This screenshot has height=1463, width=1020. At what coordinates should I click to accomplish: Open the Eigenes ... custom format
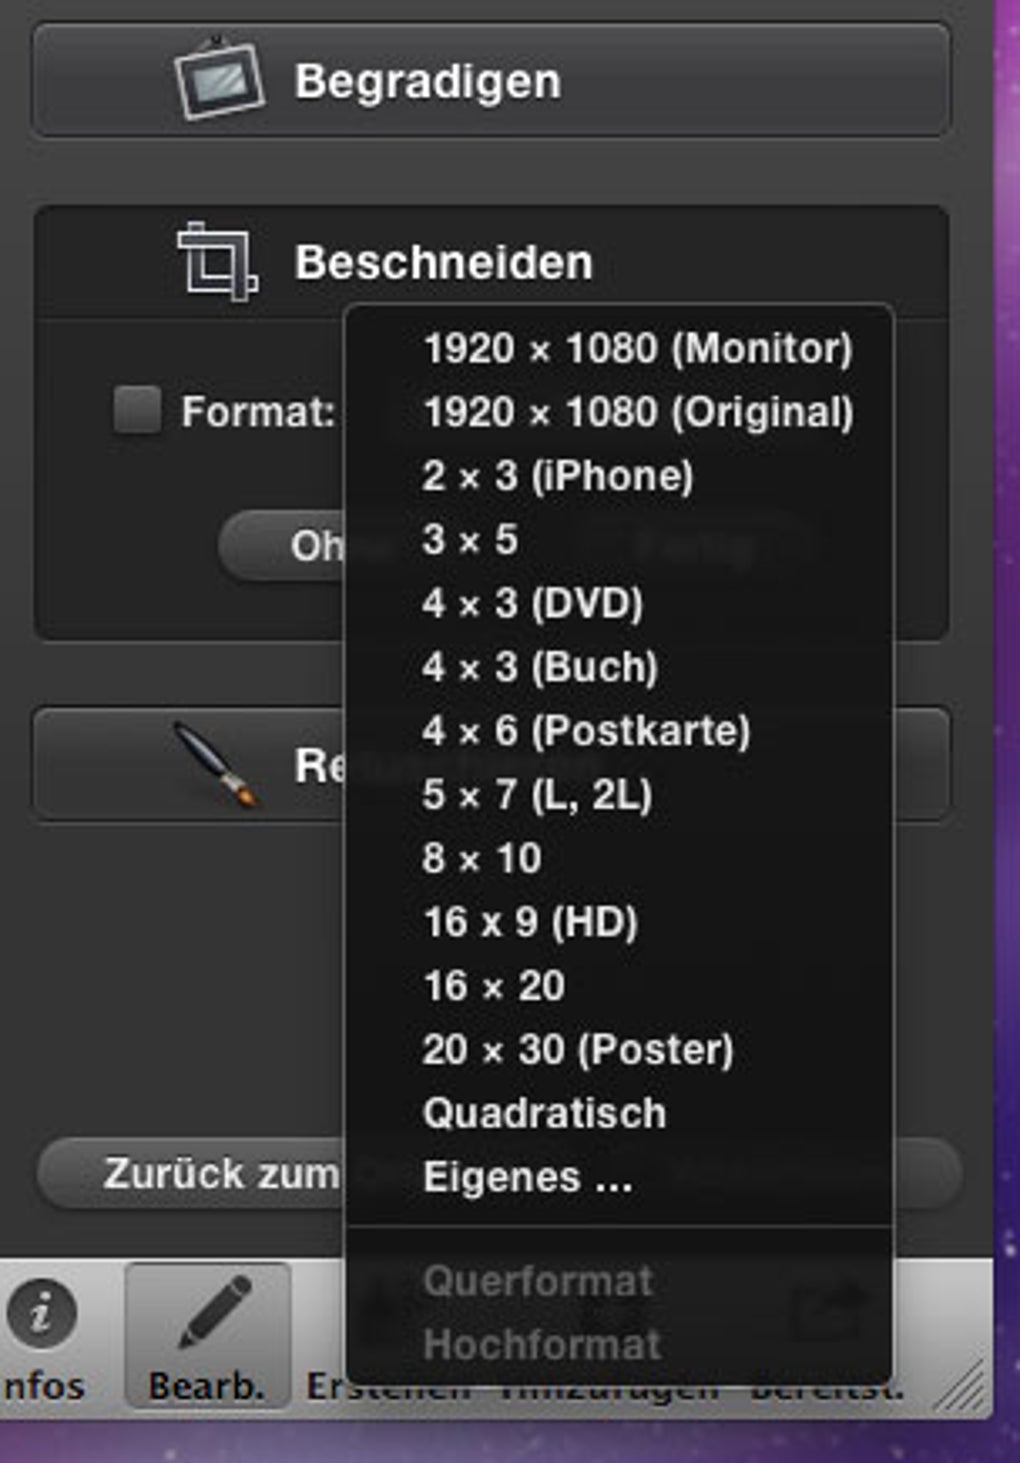(x=527, y=1178)
